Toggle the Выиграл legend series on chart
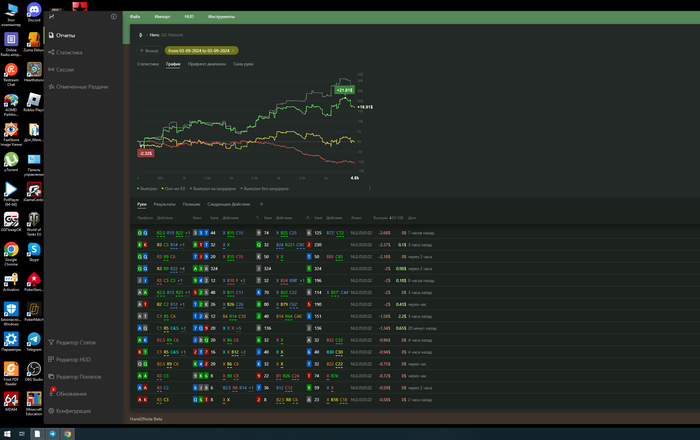This screenshot has width=700, height=440. (150, 187)
